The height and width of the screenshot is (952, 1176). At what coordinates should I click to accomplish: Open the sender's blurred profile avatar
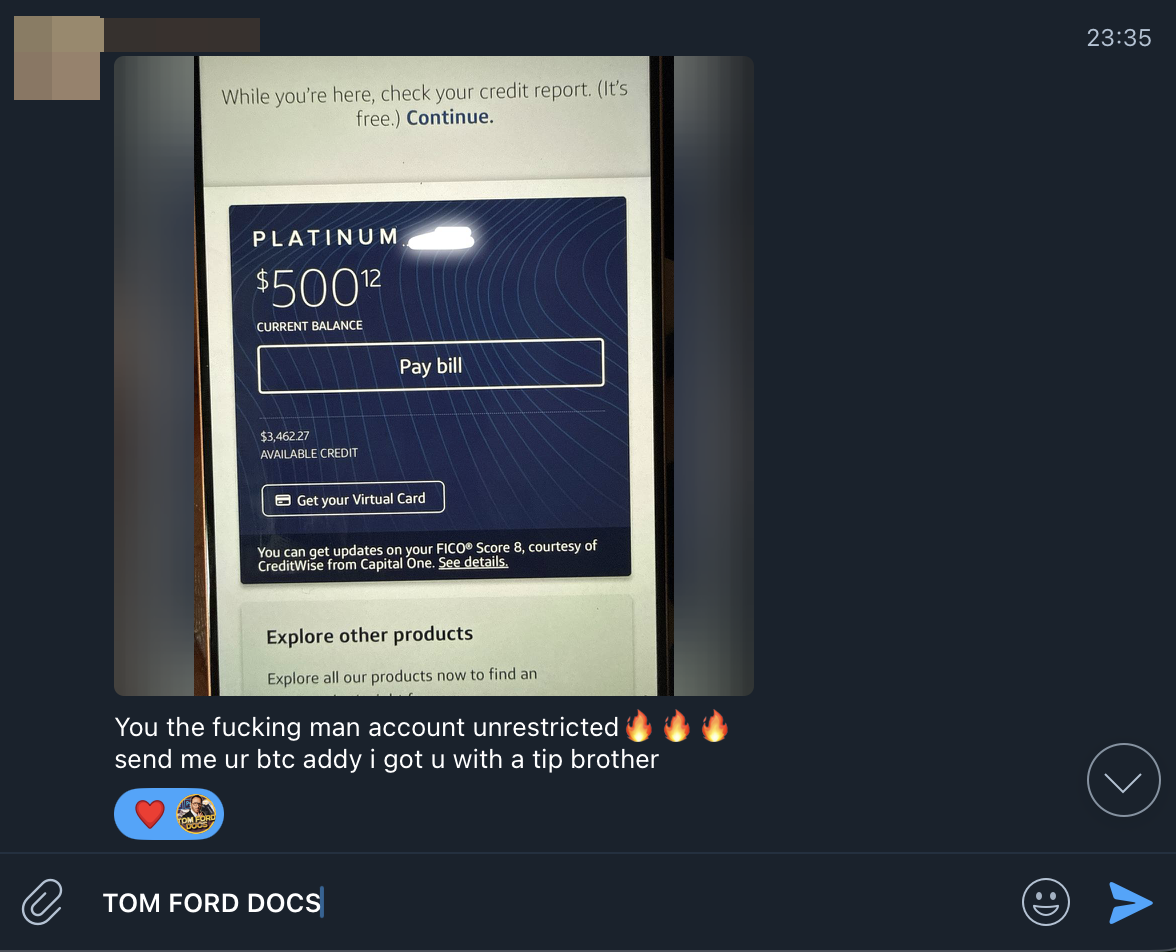57,58
